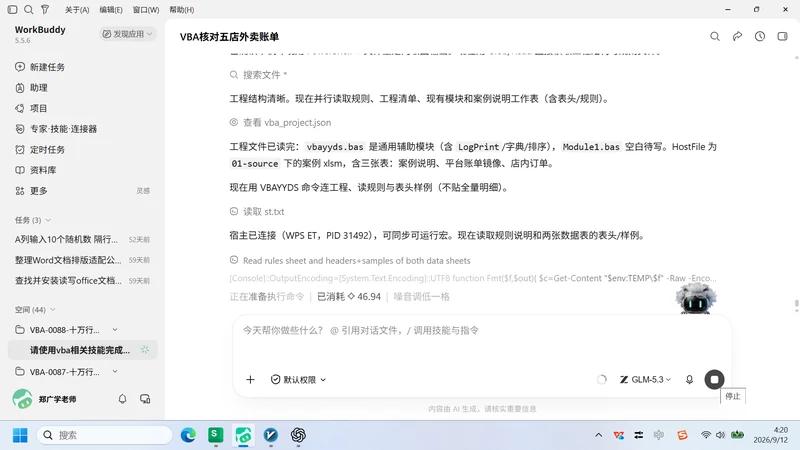Image resolution: width=800 pixels, height=450 pixels.
Task: Open the 帮助(H) menu
Action: (x=182, y=10)
